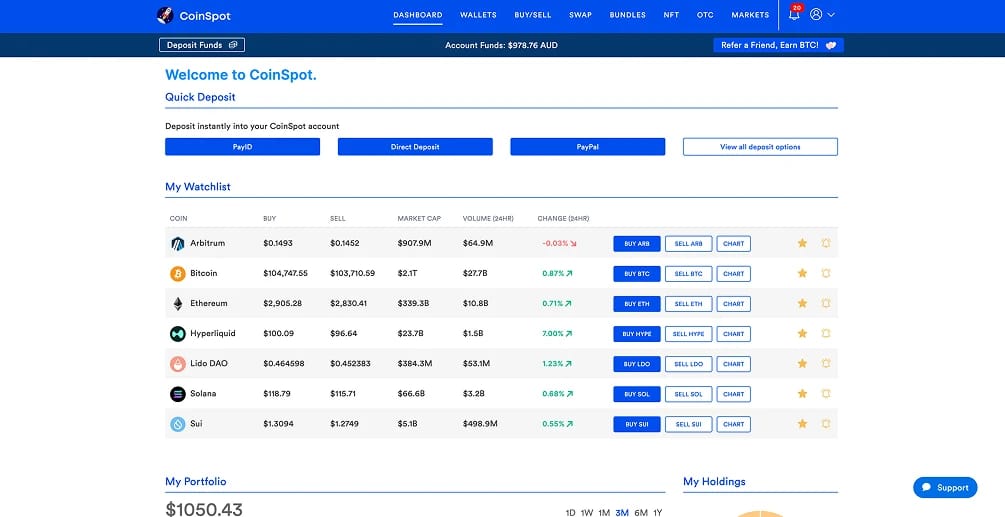Click the BUY ARB button

click(636, 243)
